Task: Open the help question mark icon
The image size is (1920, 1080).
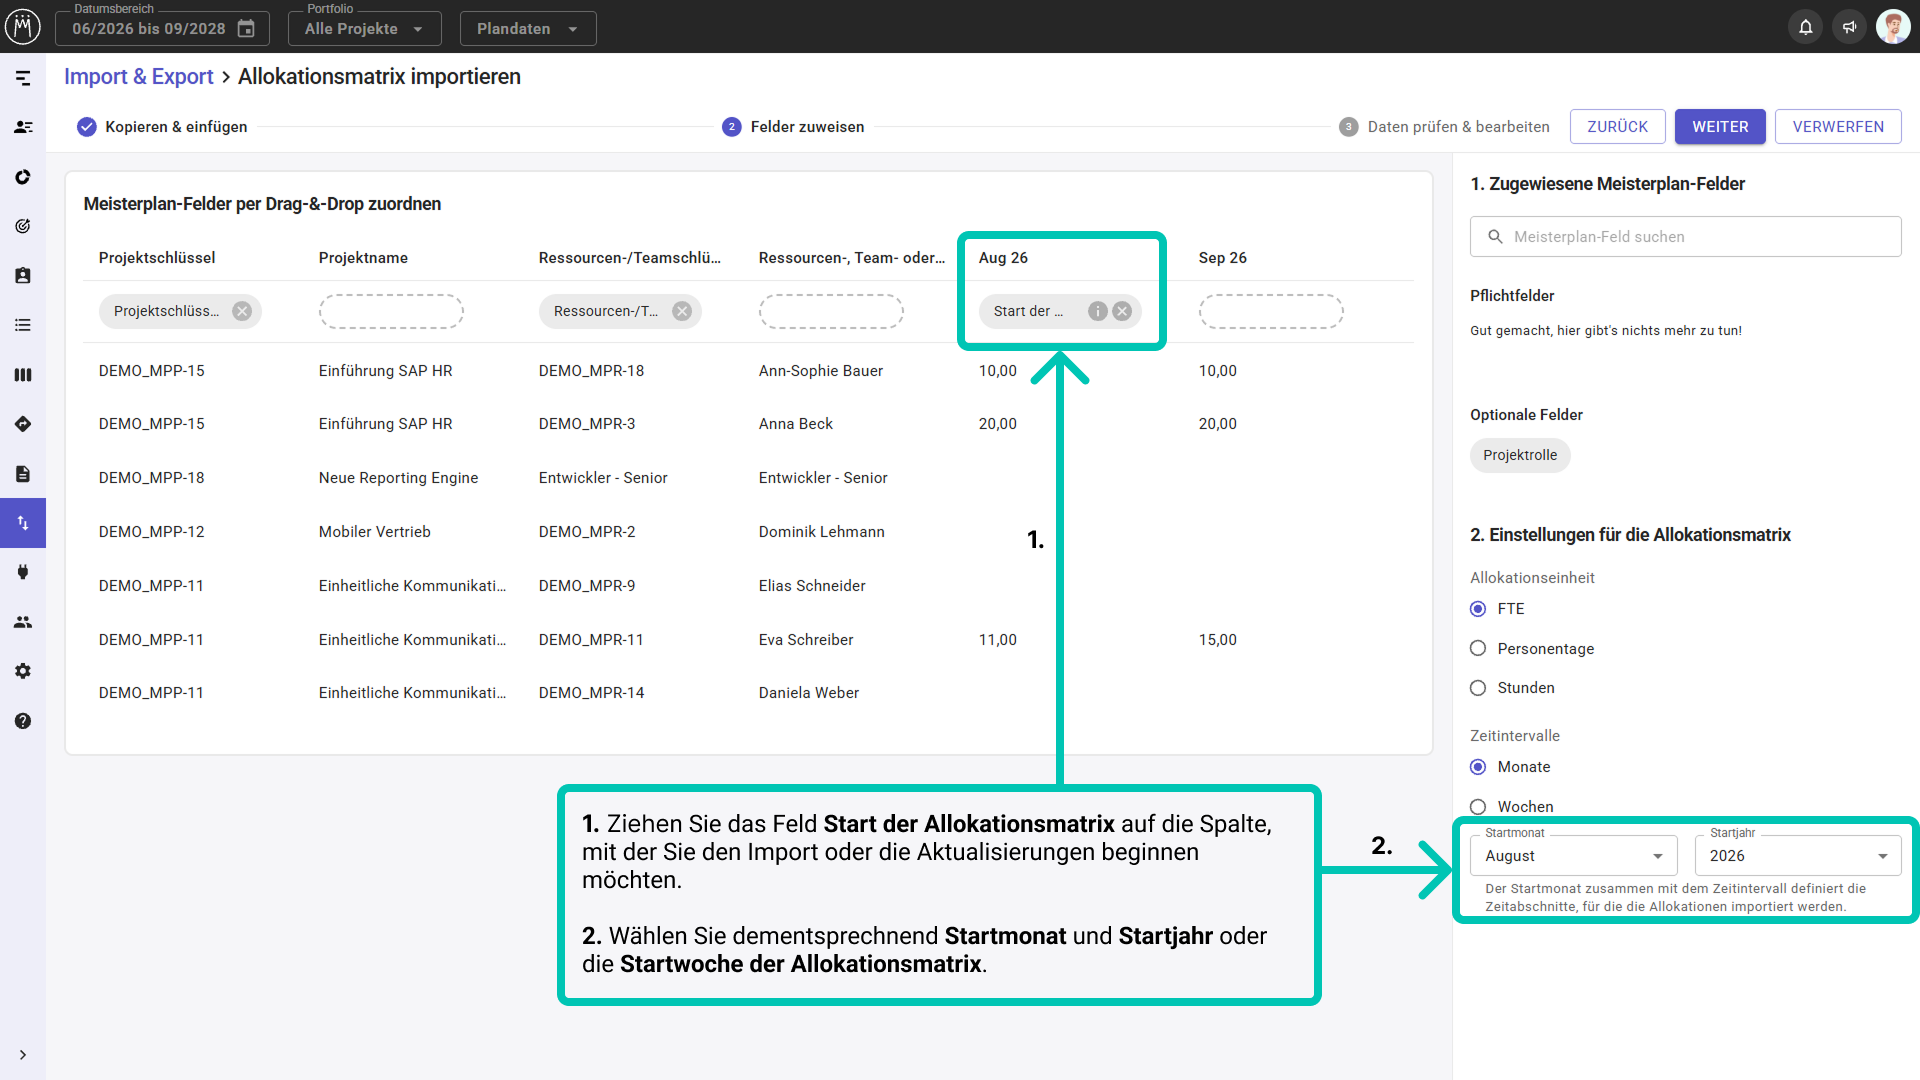Action: pos(23,721)
